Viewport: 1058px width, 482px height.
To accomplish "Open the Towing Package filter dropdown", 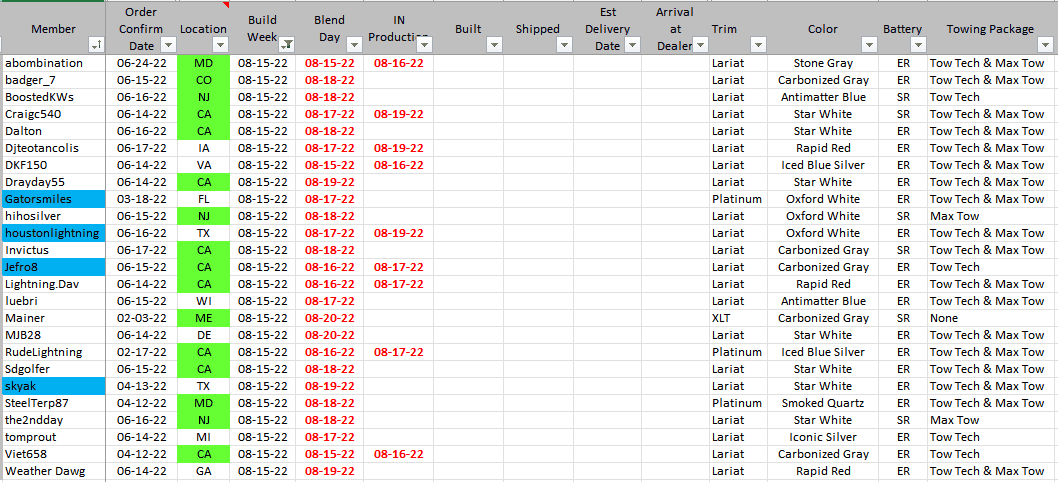I will pyautogui.click(x=1047, y=45).
